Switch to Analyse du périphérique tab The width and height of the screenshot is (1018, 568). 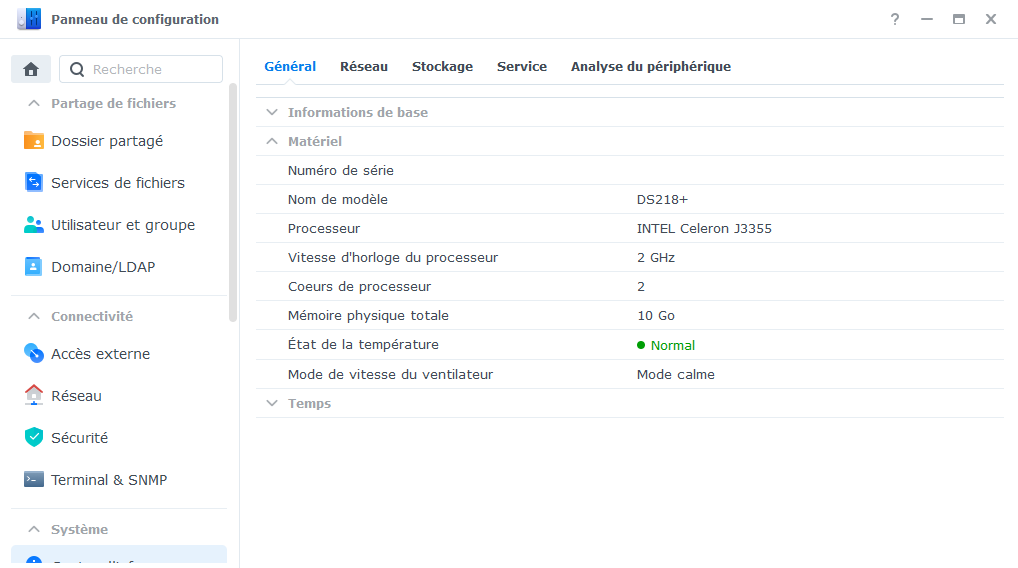[650, 67]
